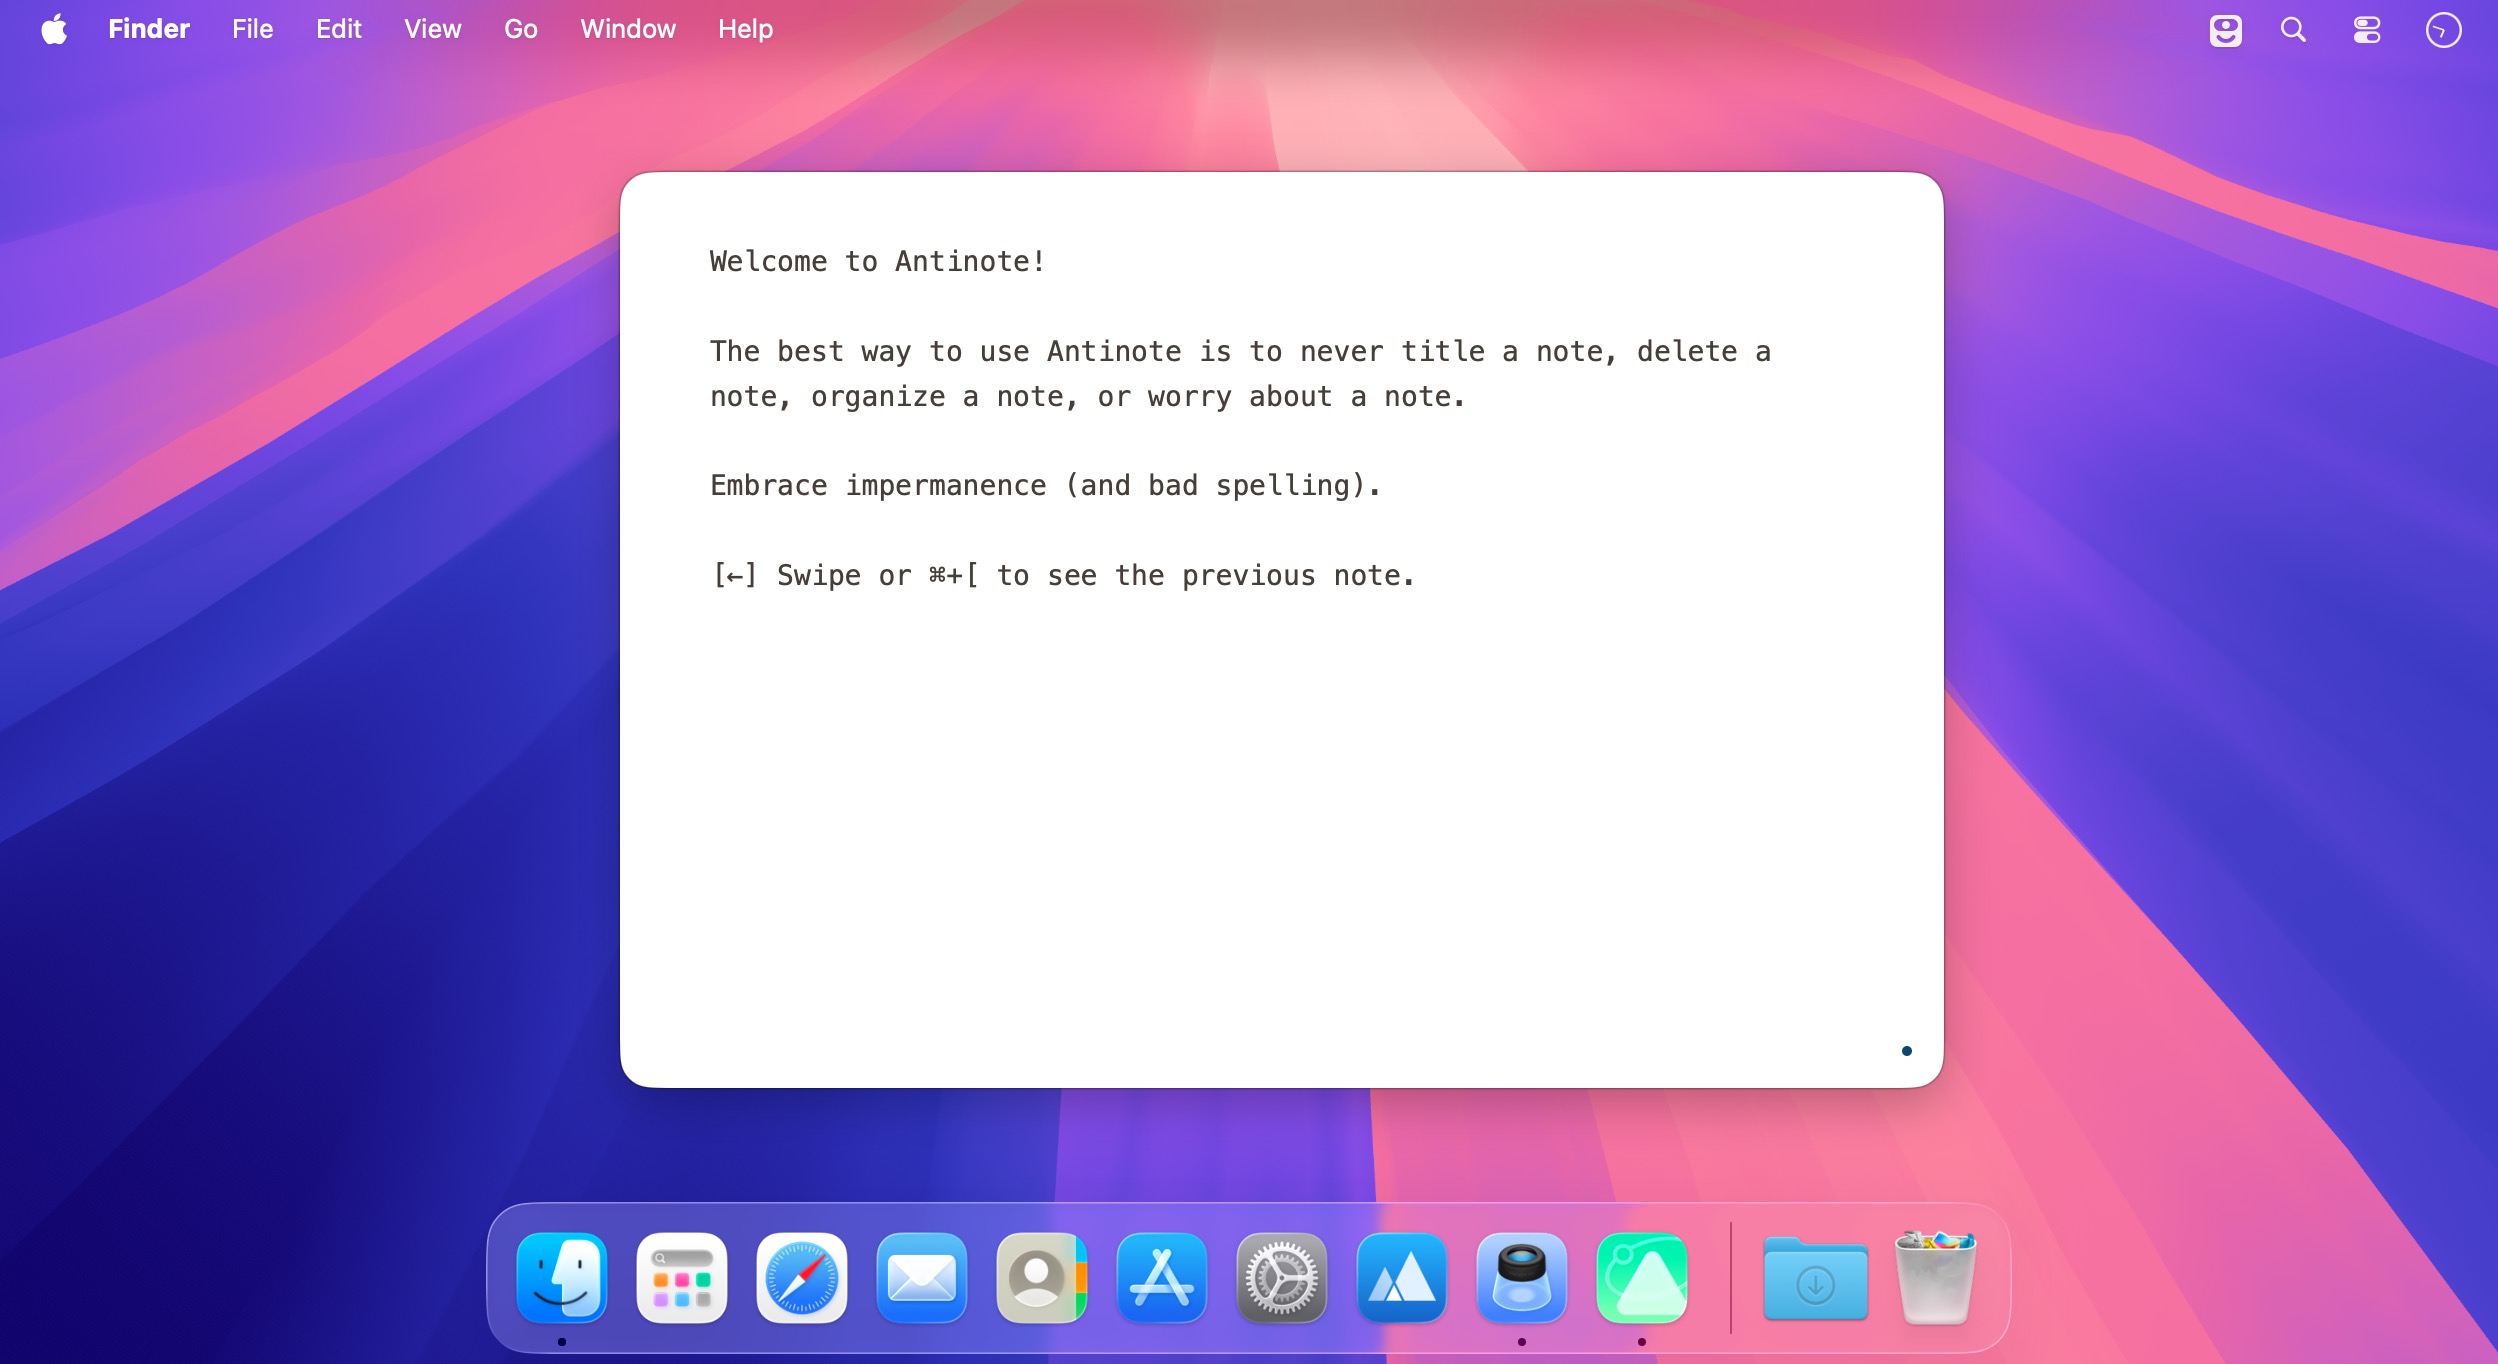
Task: Click the blue dot in the note corner
Action: click(1906, 1051)
